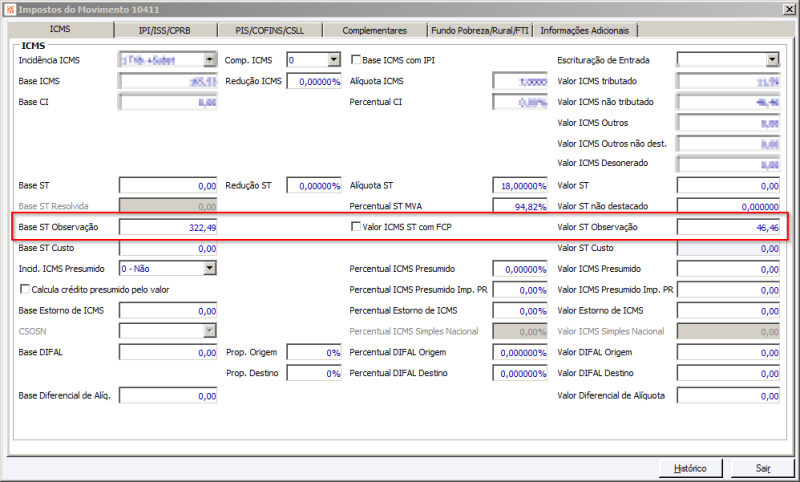Click the greyed Base ST Resolvida field

[x=168, y=206]
